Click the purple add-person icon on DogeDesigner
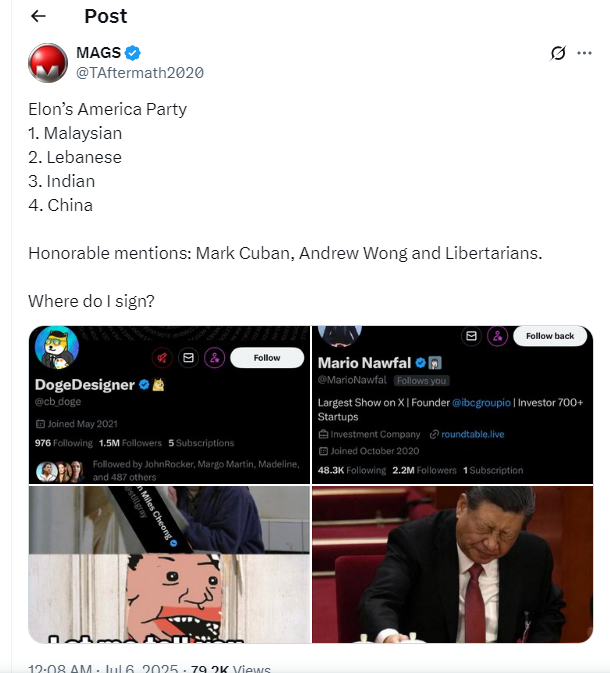The image size is (610, 673). click(214, 358)
